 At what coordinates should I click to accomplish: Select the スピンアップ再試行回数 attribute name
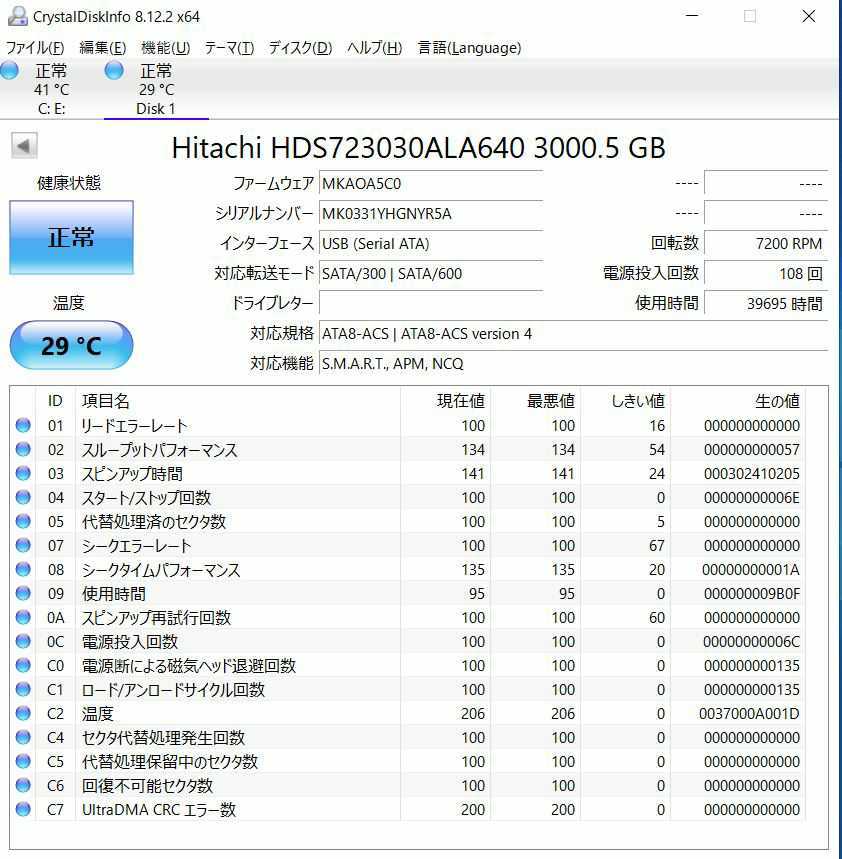(156, 618)
